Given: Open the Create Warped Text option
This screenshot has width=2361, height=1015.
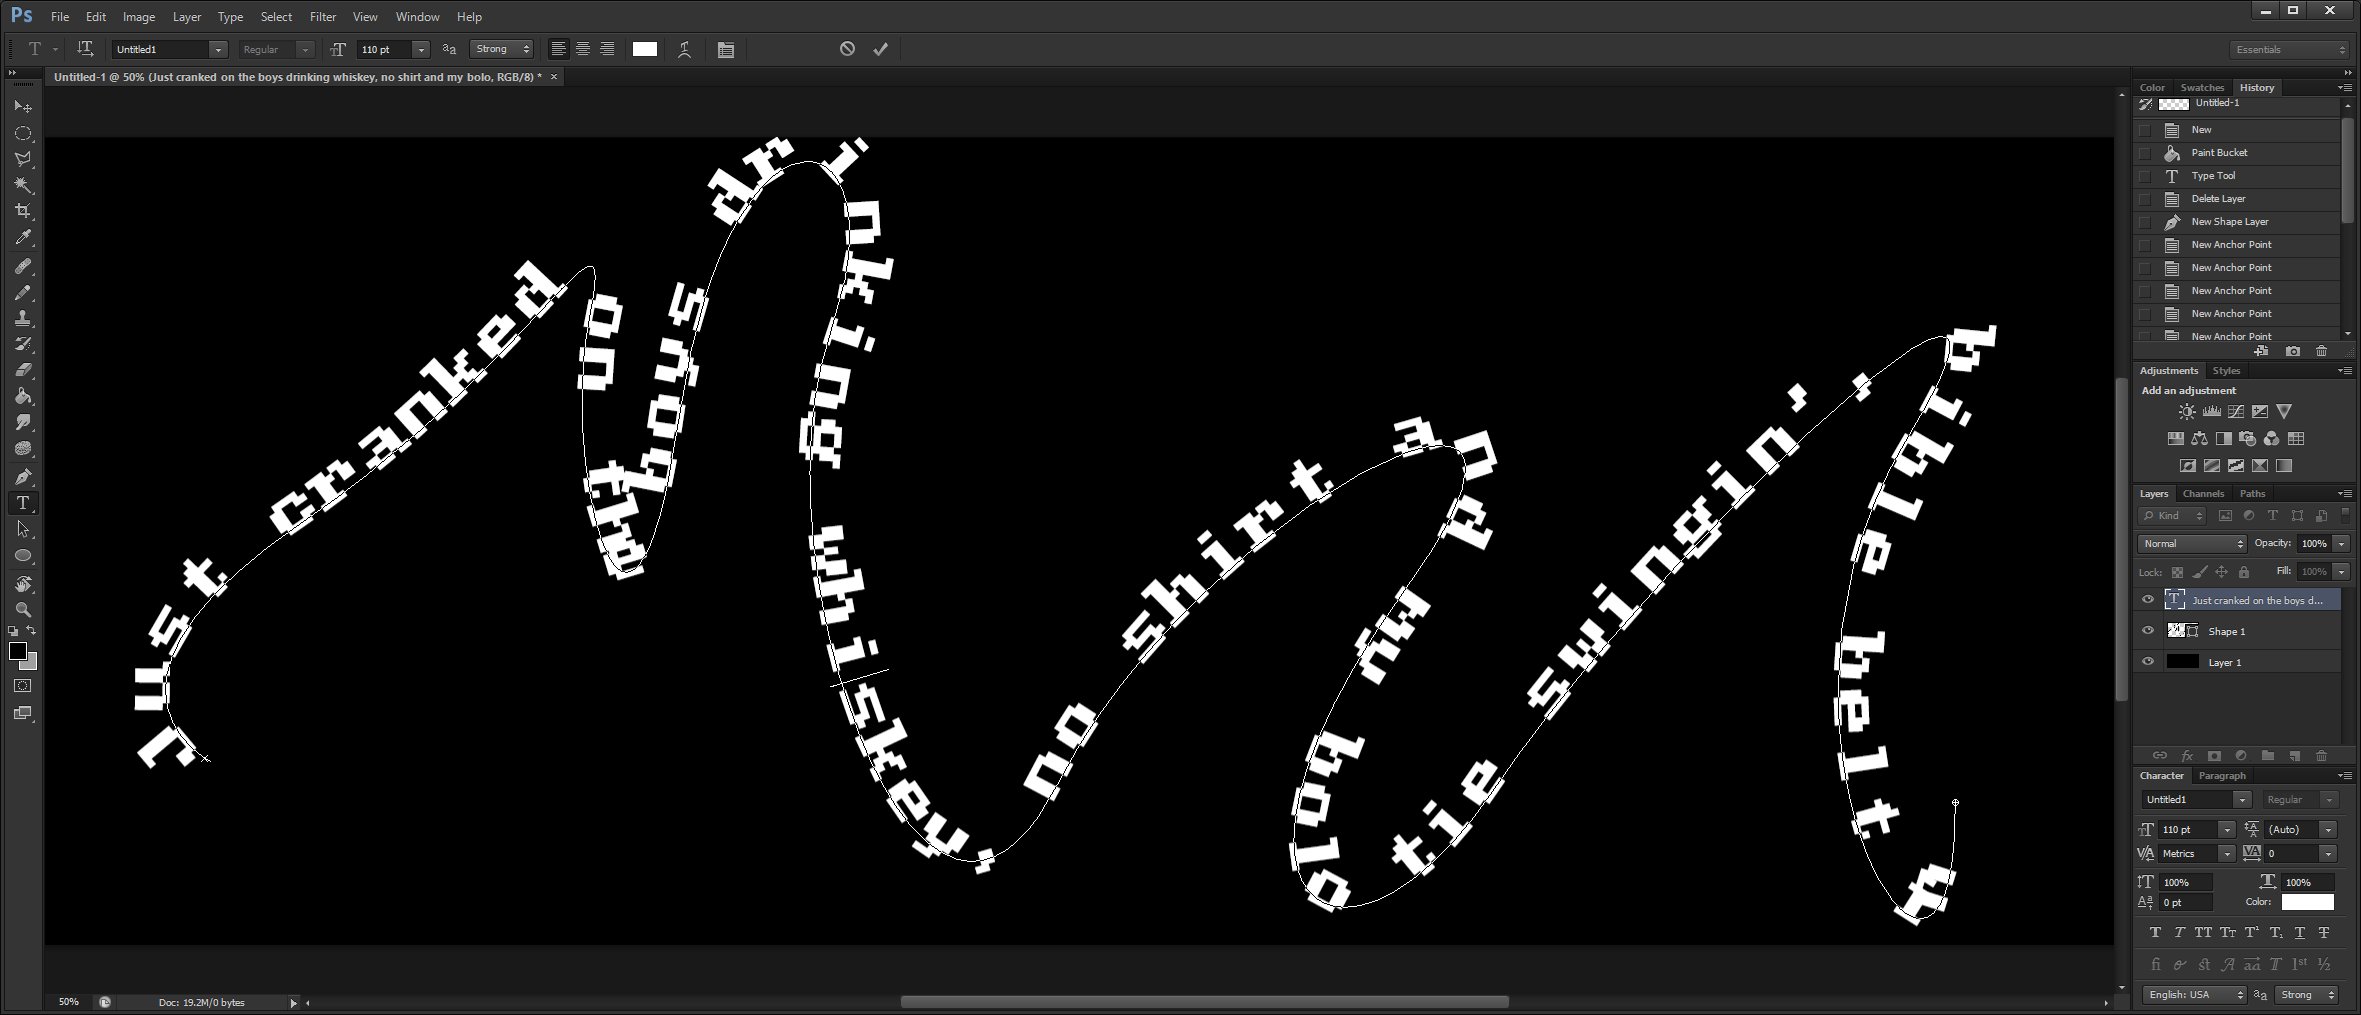Looking at the screenshot, I should coord(684,49).
